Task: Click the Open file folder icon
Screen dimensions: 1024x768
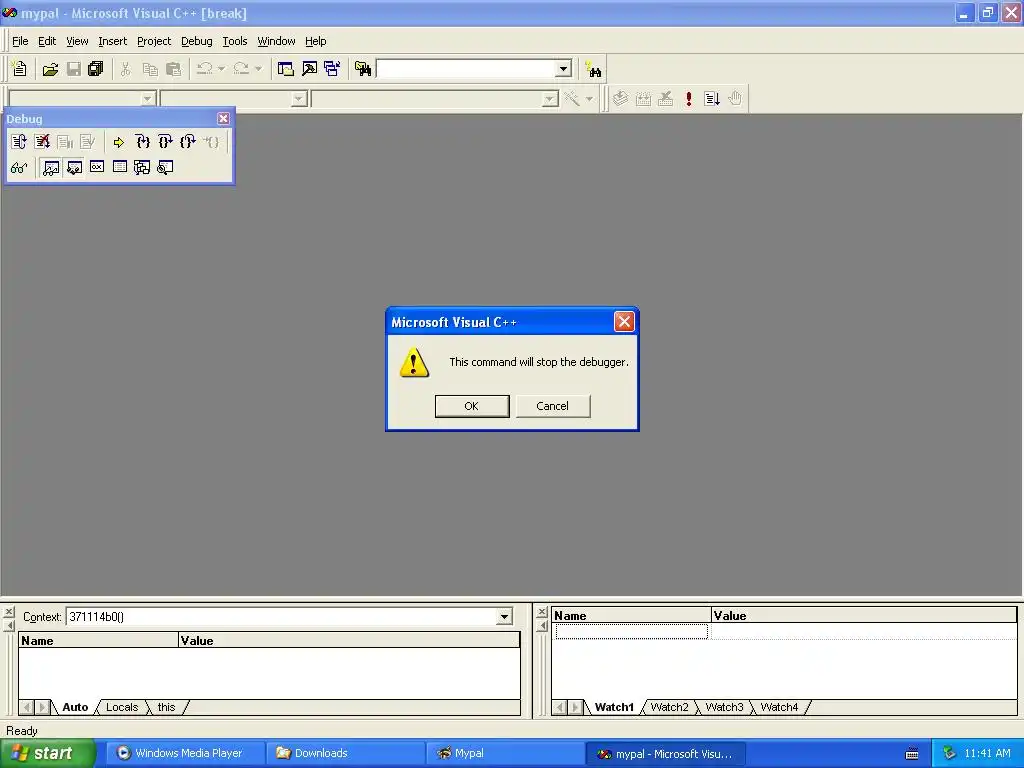Action: click(50, 69)
